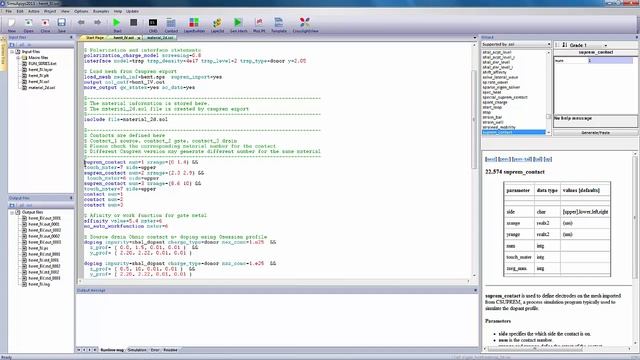This screenshot has width=640, height=360.
Task: Select the Error output tab
Action: point(155,350)
